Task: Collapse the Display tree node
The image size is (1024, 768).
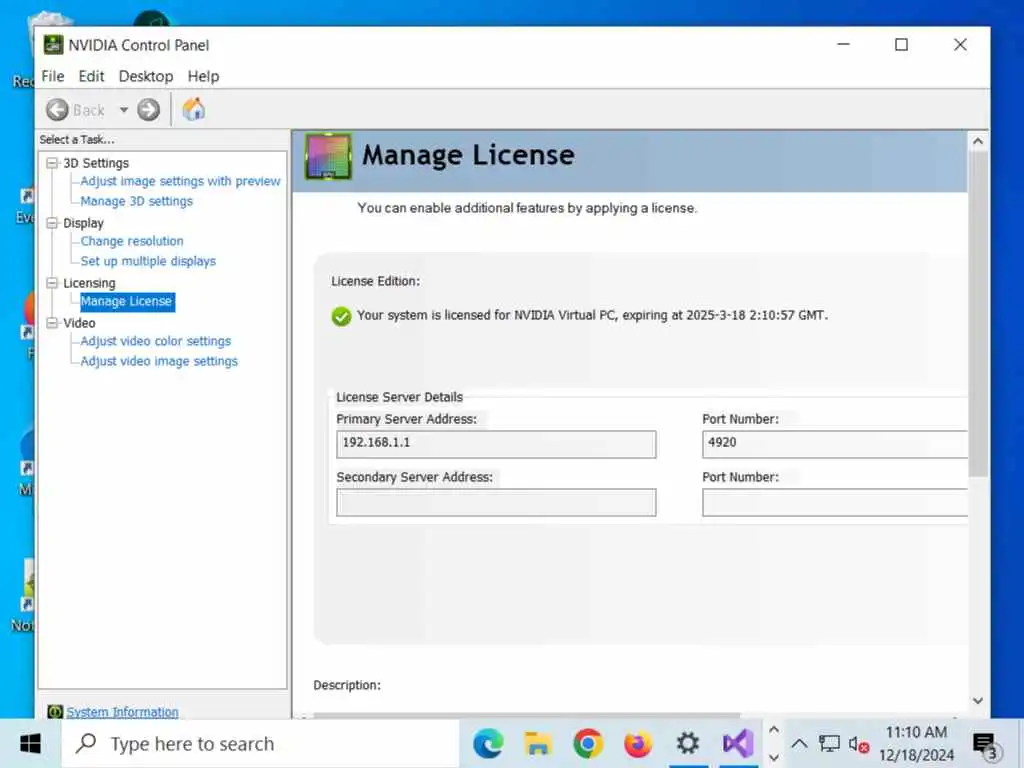Action: (52, 223)
